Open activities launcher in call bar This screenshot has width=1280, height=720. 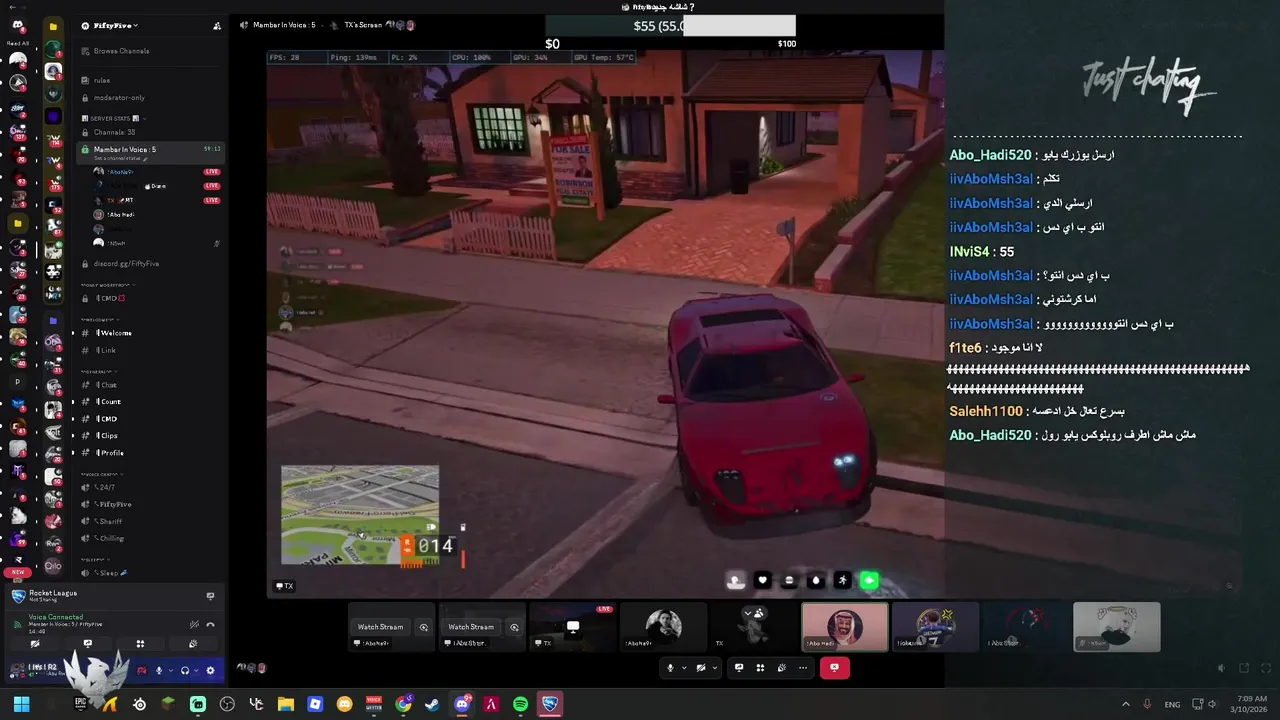coord(760,668)
